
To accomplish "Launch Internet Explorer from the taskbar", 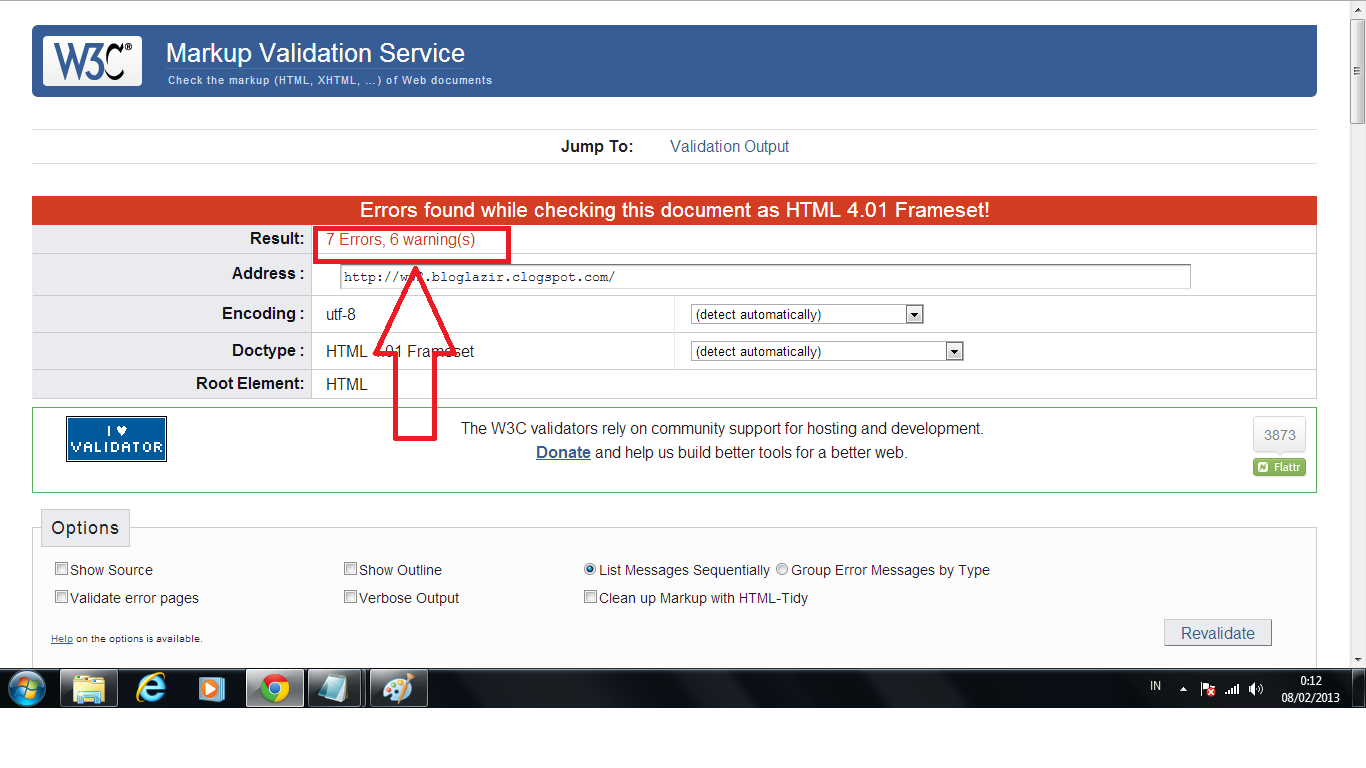I will [151, 688].
